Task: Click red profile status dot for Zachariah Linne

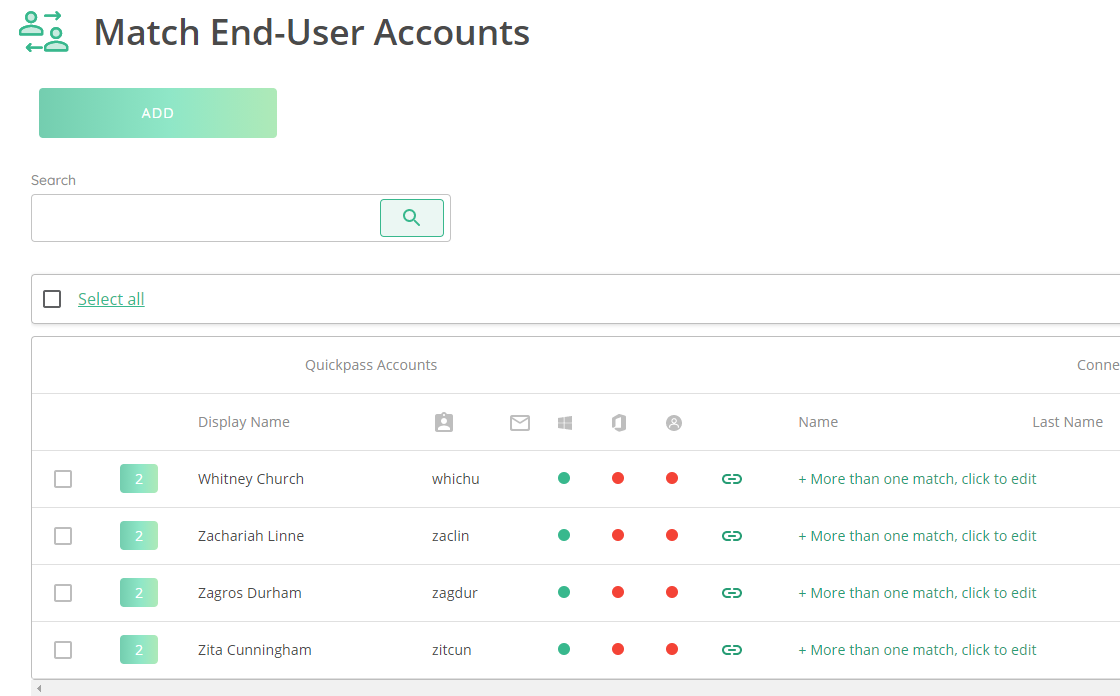Action: tap(671, 535)
